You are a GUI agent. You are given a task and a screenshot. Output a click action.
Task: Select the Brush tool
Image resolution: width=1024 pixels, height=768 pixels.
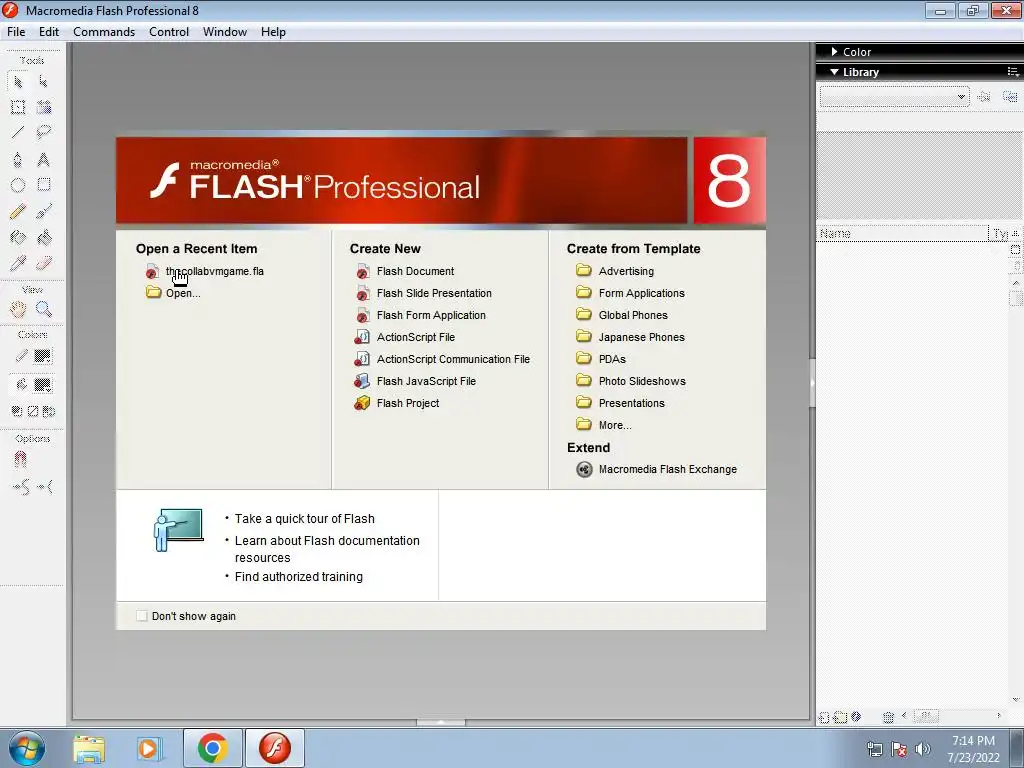(44, 211)
